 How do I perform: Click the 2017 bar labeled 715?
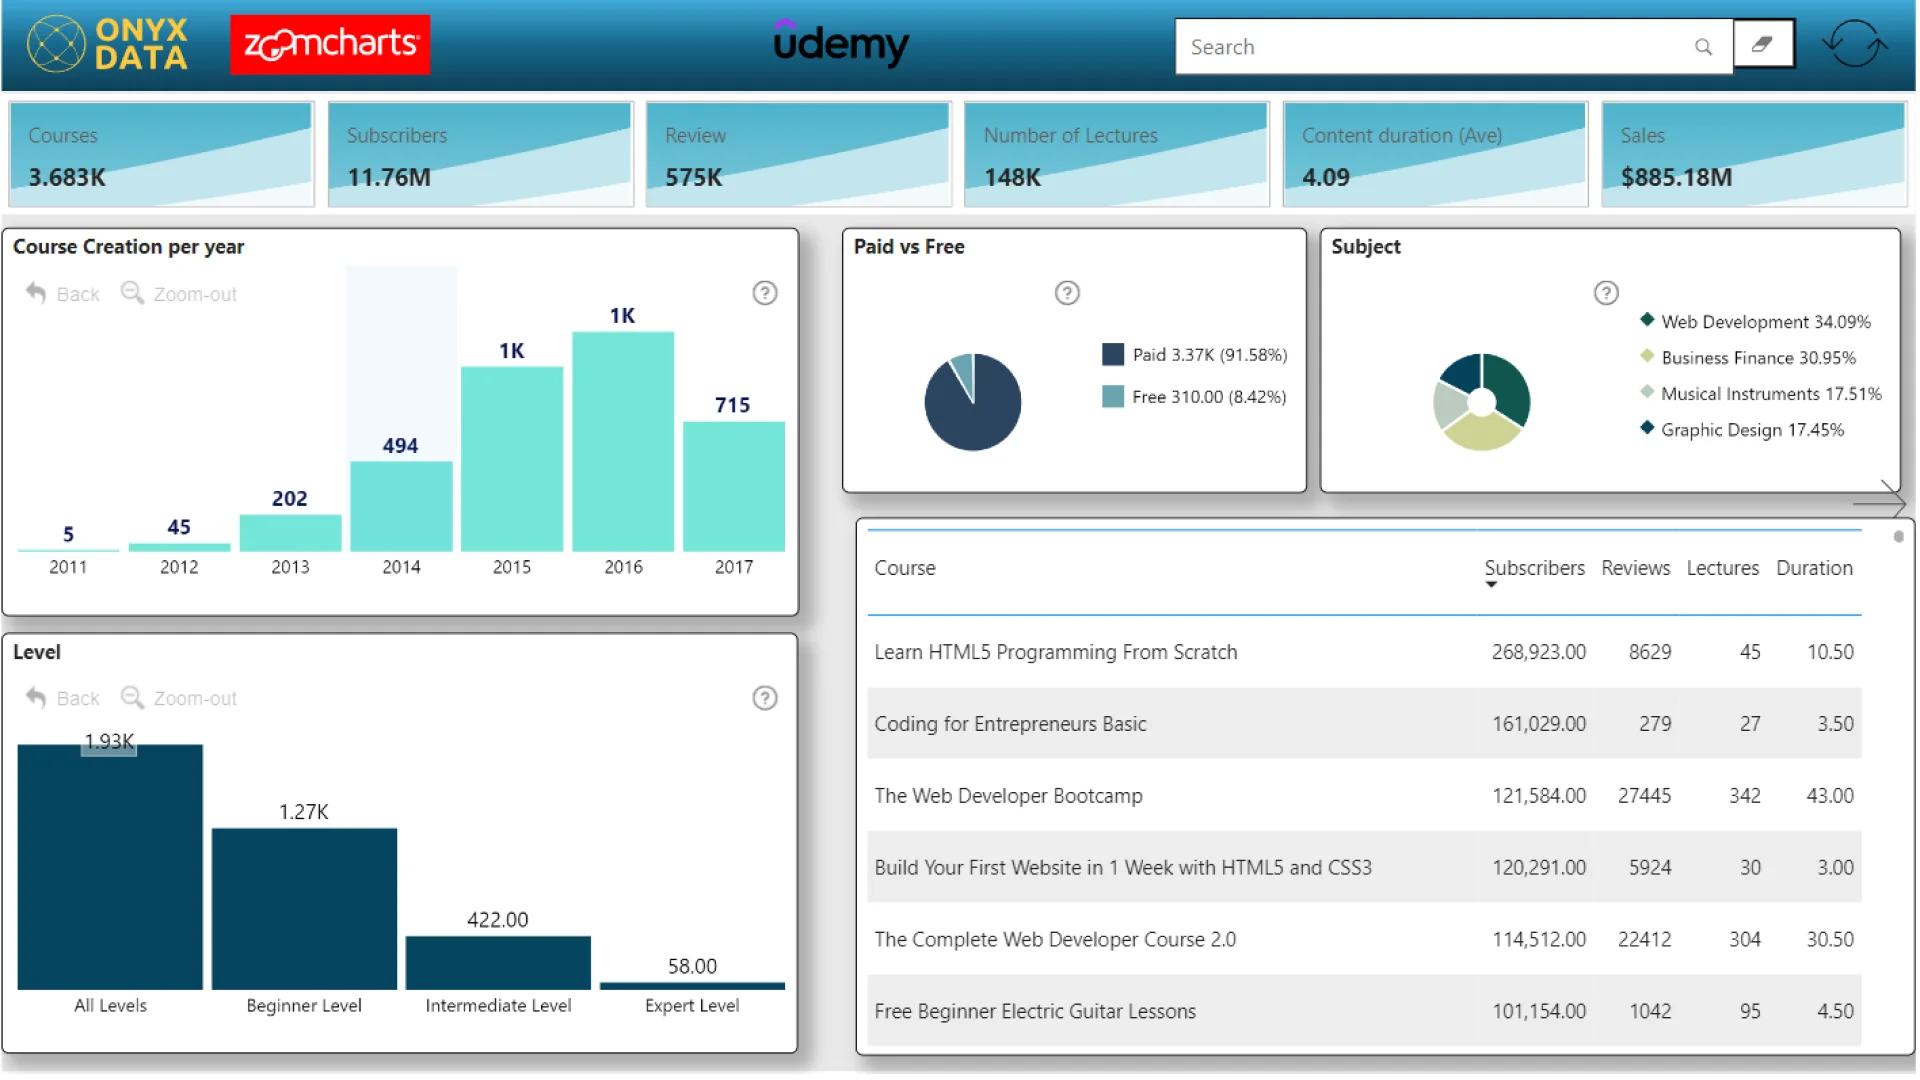(x=734, y=487)
